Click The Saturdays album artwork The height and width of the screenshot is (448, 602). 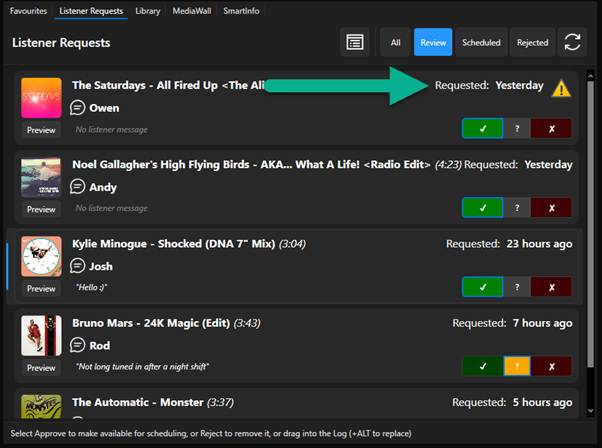[41, 98]
